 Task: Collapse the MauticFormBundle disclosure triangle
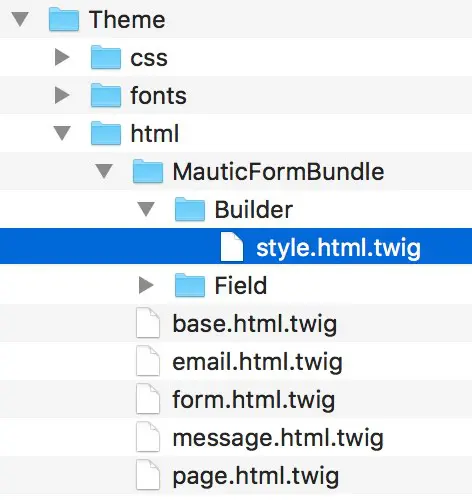pos(104,171)
